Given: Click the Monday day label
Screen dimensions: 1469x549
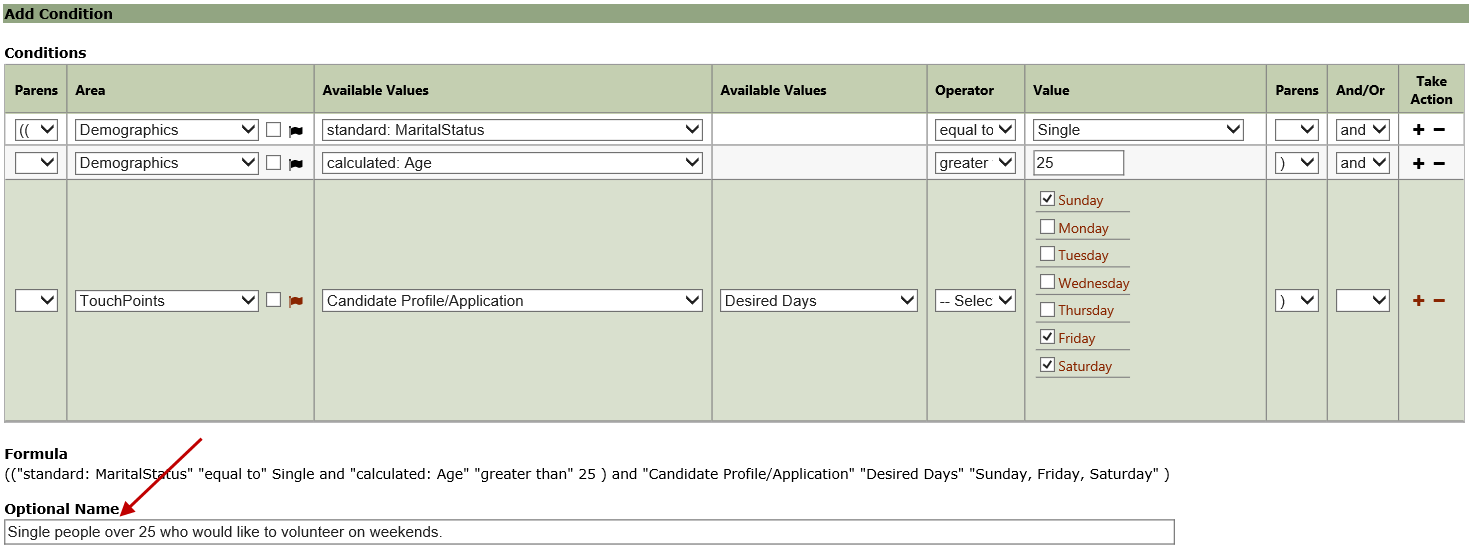Looking at the screenshot, I should click(x=1083, y=228).
